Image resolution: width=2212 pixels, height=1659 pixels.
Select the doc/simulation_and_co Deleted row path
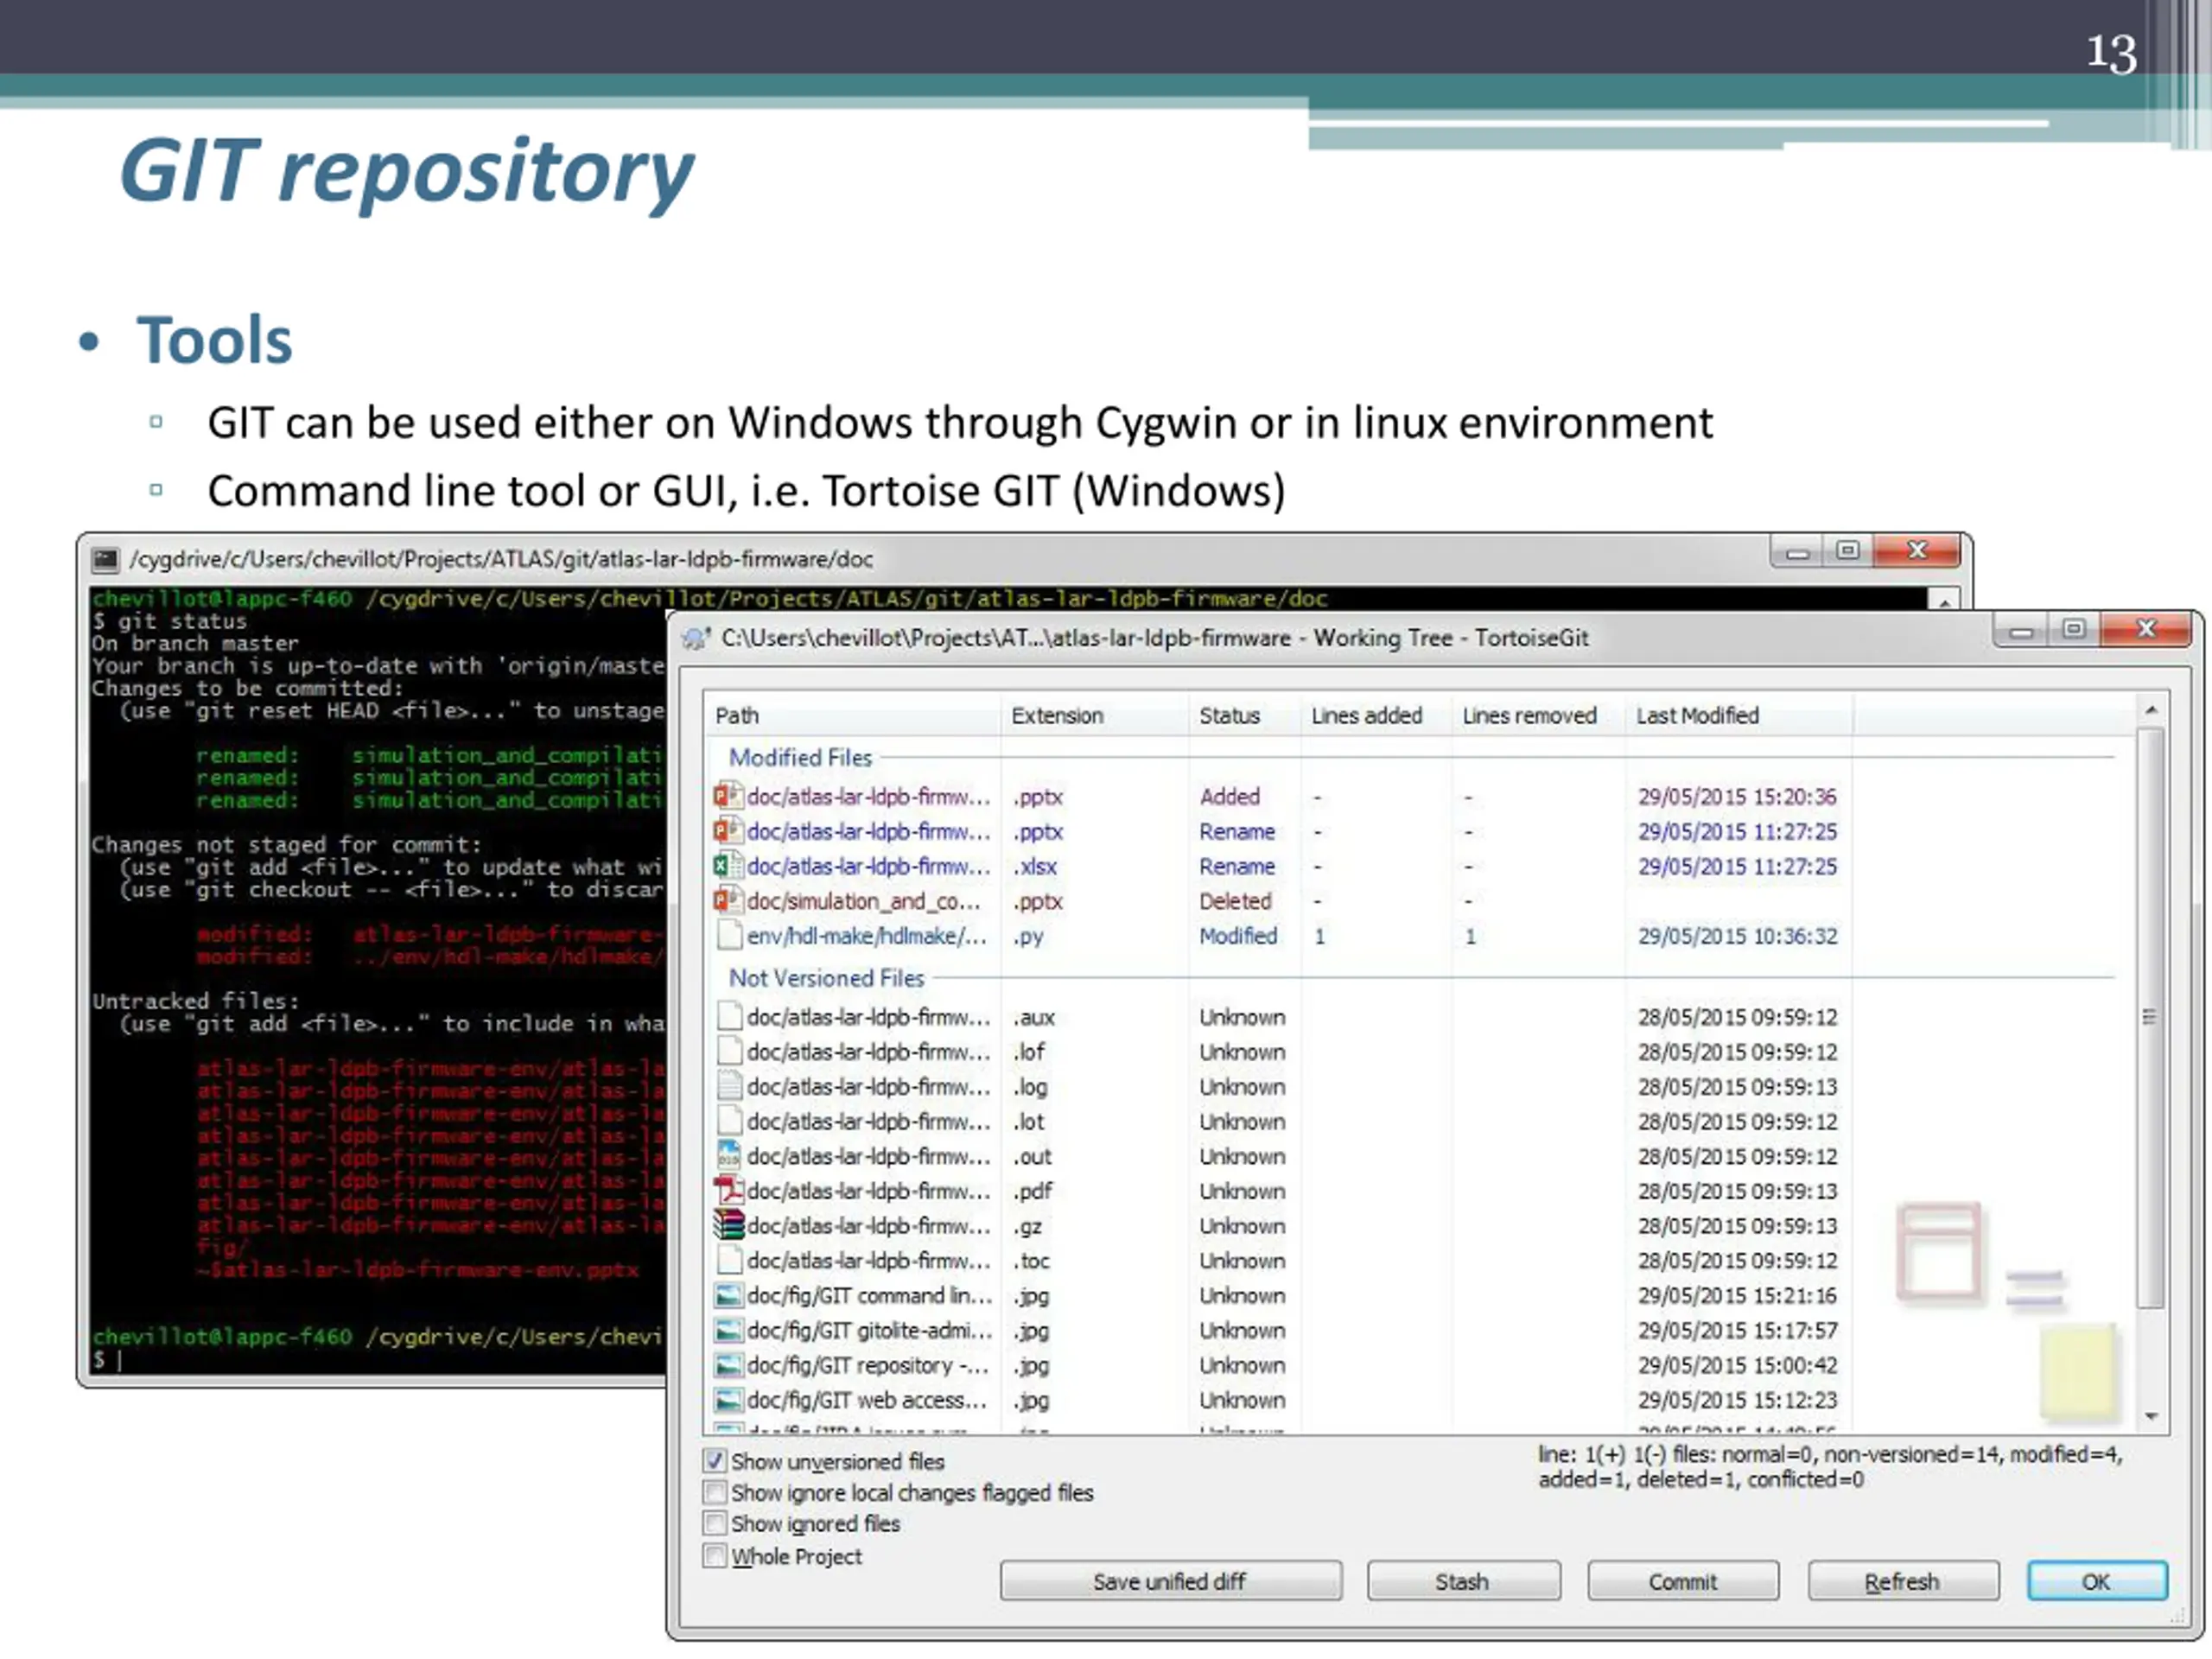864,901
